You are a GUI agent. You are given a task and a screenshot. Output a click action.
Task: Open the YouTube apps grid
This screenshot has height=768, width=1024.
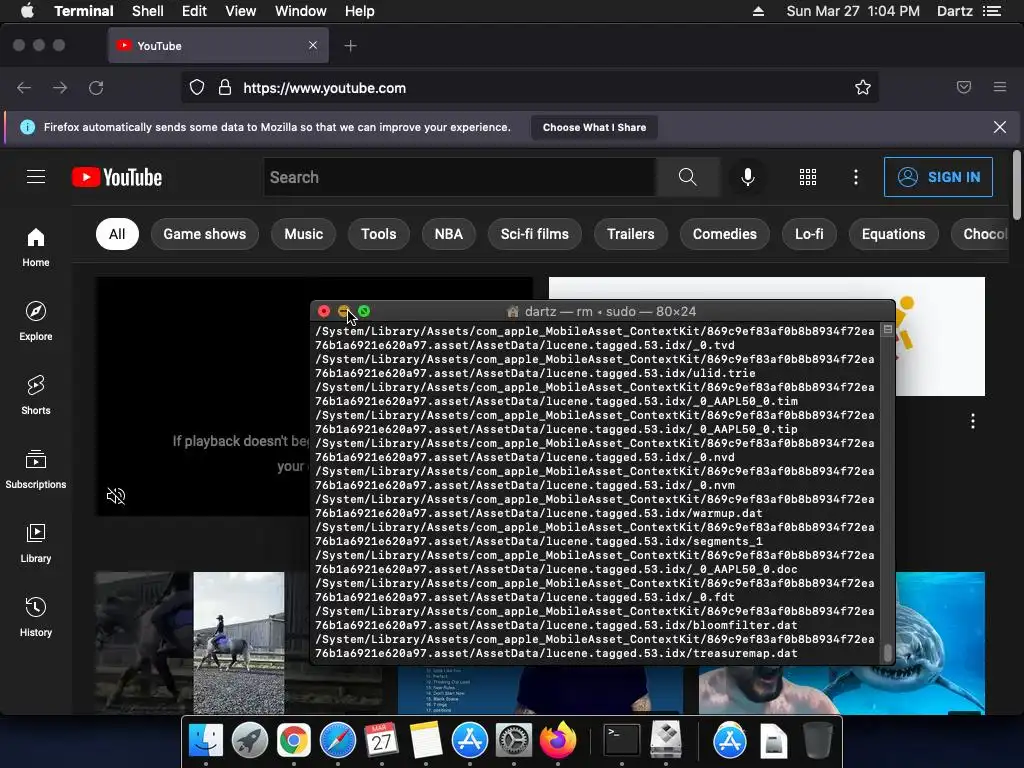pos(808,177)
